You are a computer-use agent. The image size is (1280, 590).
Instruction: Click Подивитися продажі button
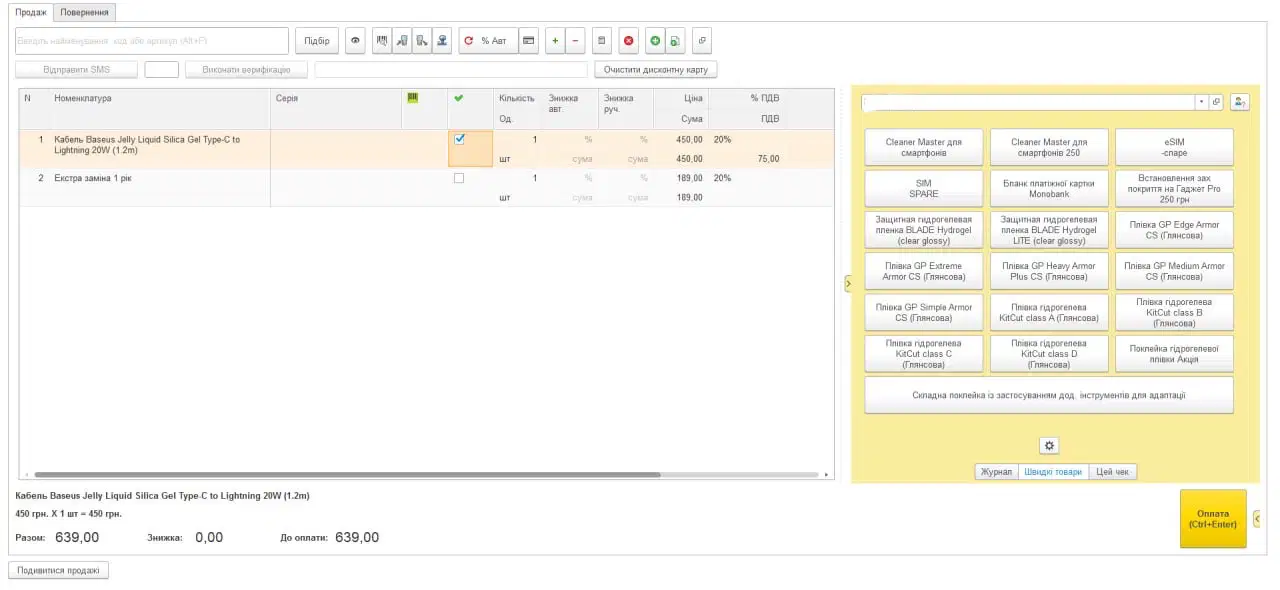click(58, 570)
